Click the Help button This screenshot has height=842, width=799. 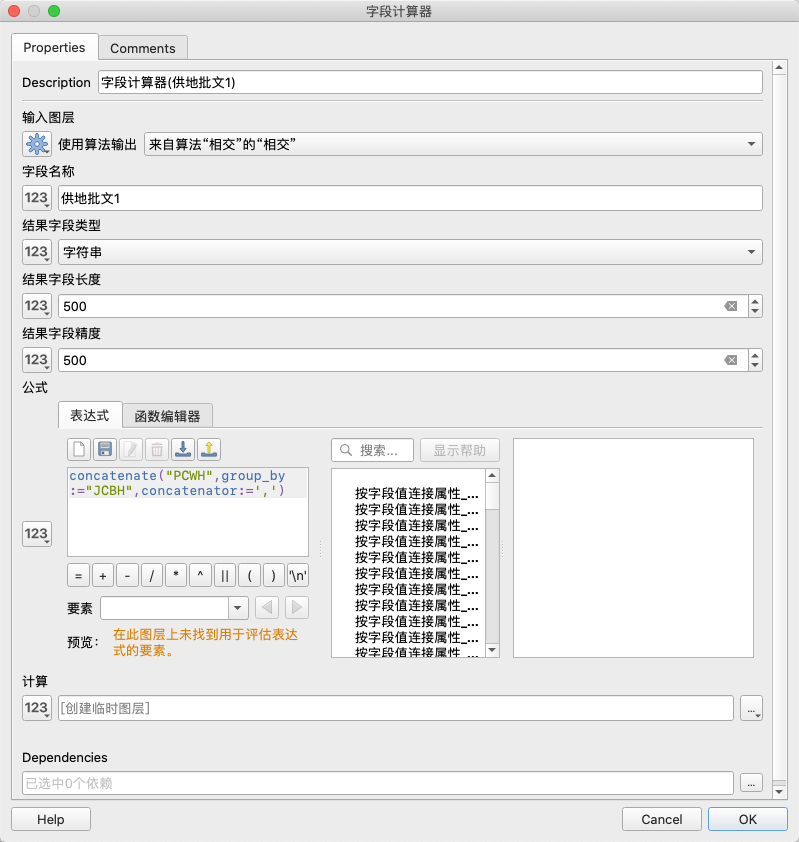pos(51,819)
